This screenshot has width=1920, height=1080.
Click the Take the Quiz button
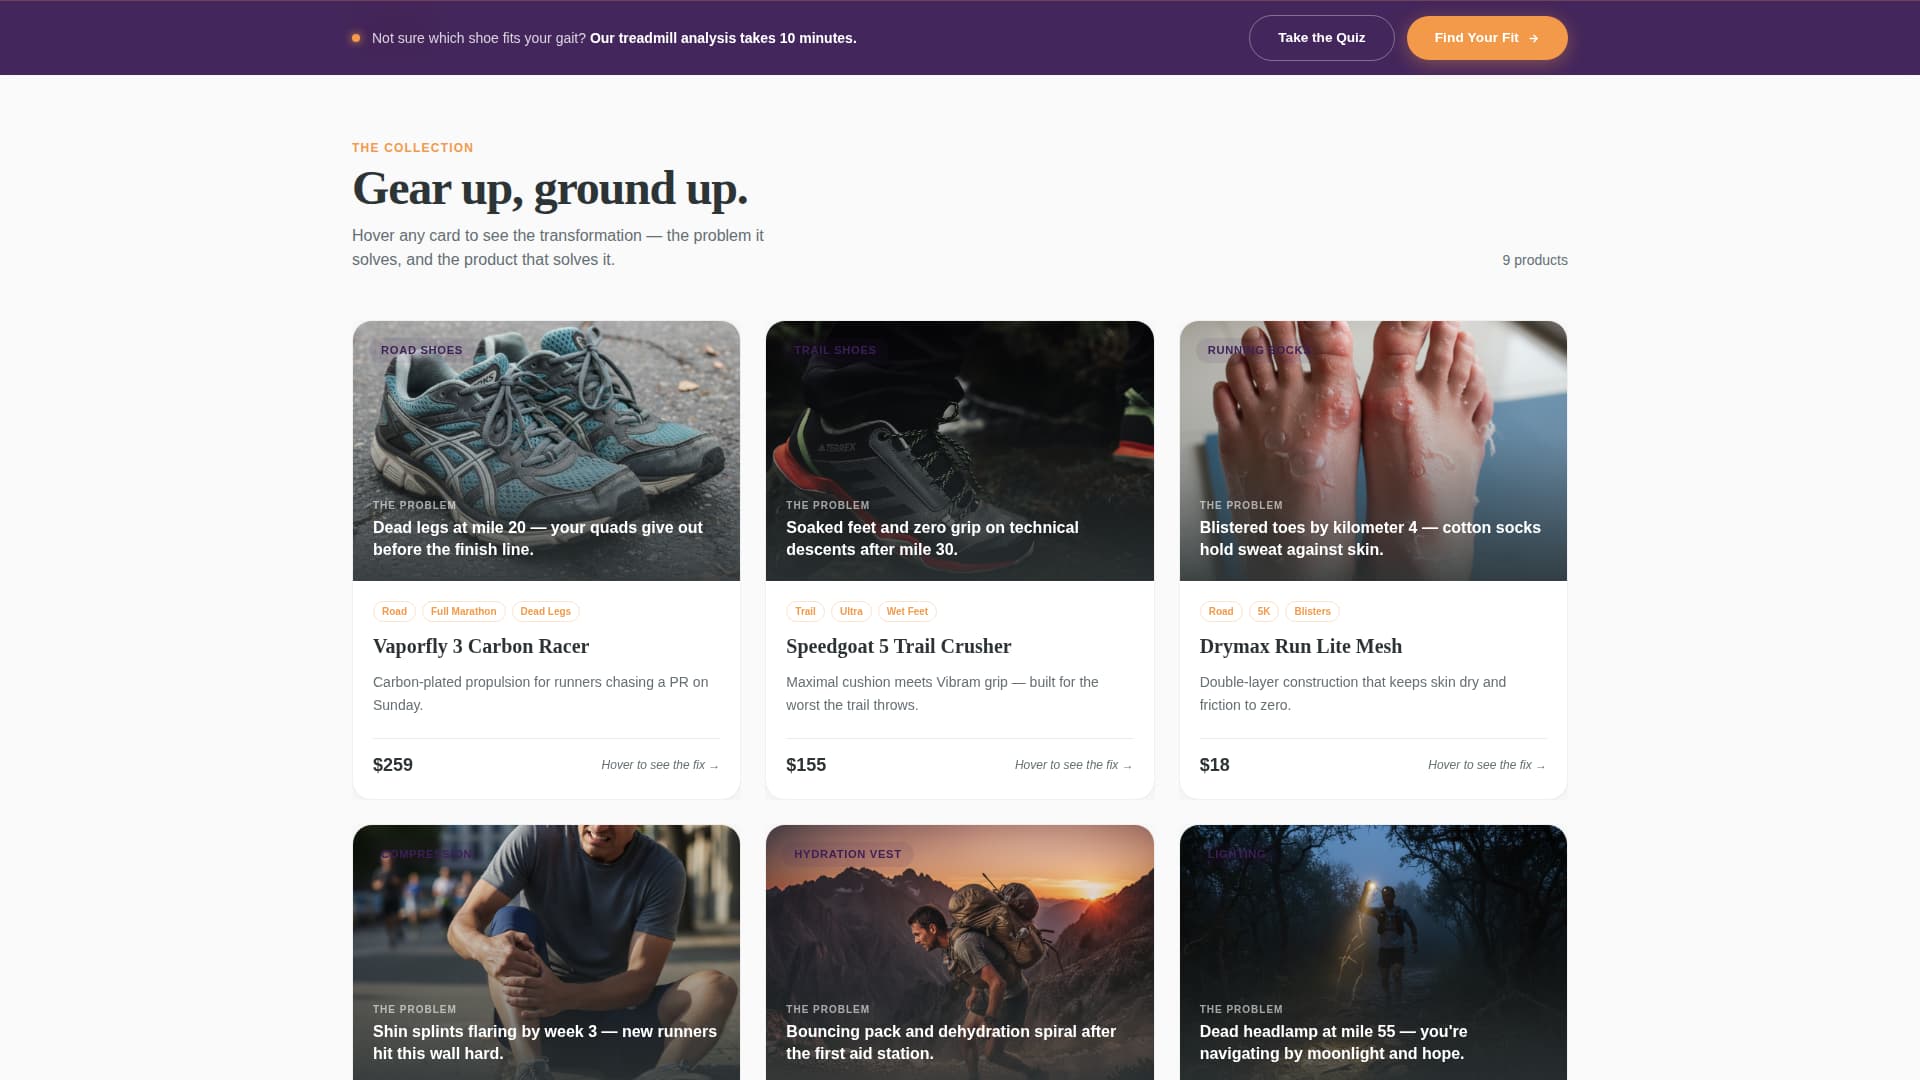pos(1321,38)
